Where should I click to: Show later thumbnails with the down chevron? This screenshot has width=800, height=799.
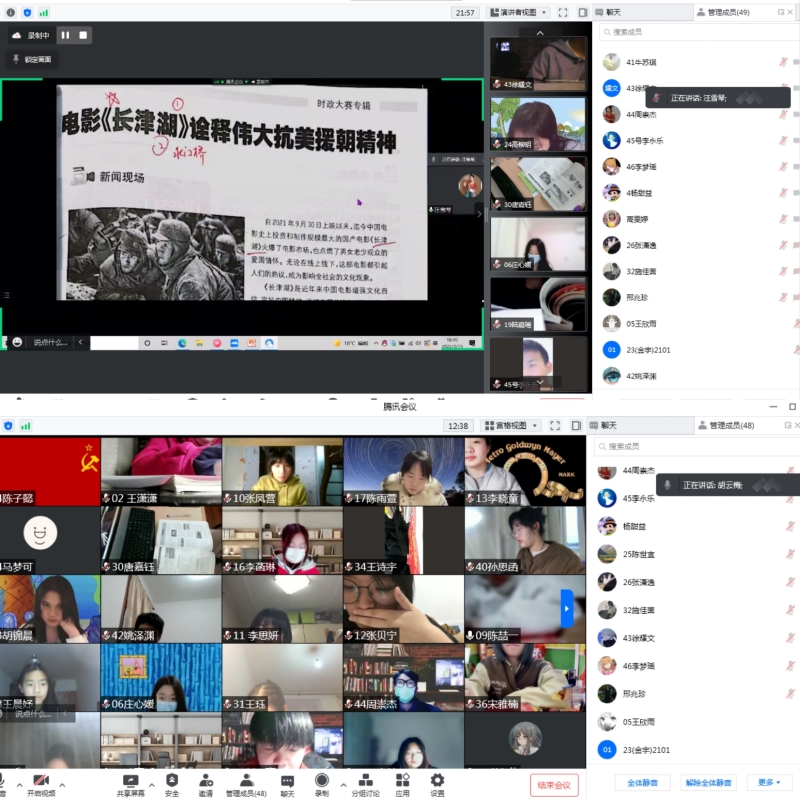(540, 382)
